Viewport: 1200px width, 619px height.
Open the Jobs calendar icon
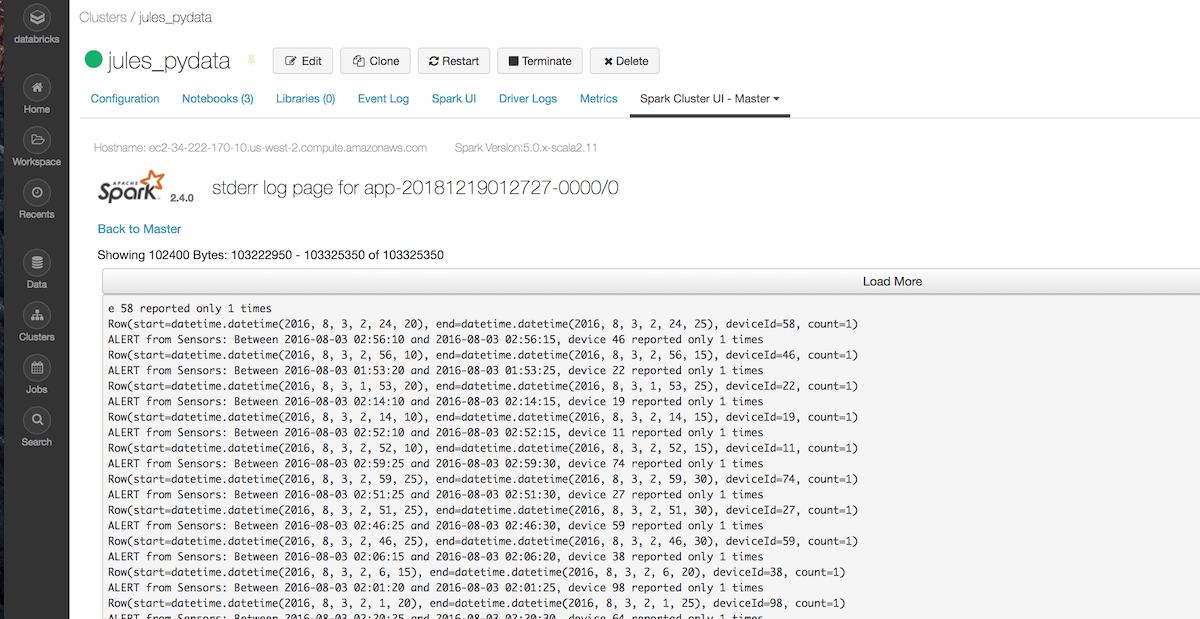click(x=37, y=369)
